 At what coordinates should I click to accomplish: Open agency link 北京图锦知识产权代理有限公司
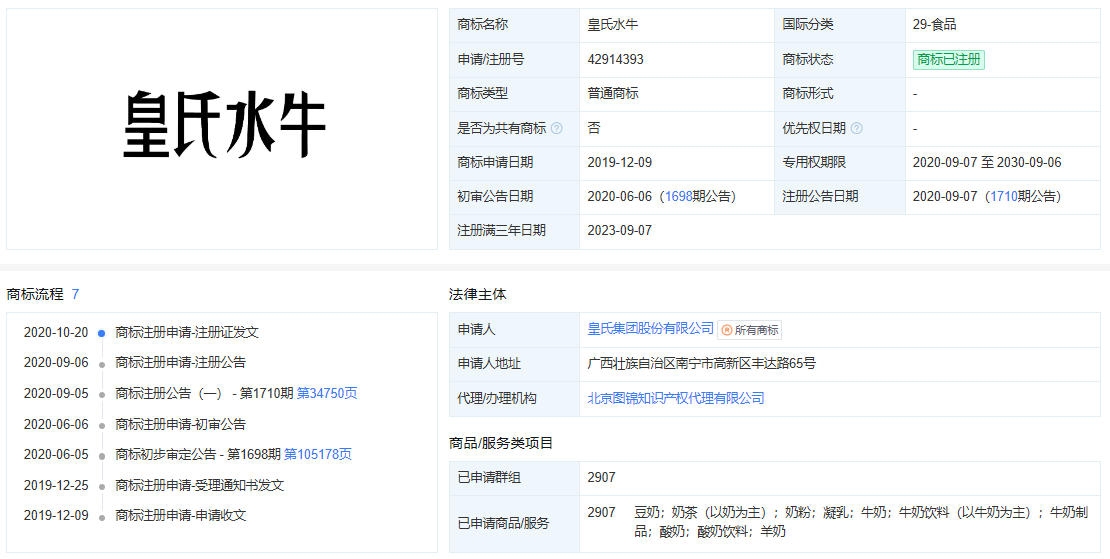676,398
